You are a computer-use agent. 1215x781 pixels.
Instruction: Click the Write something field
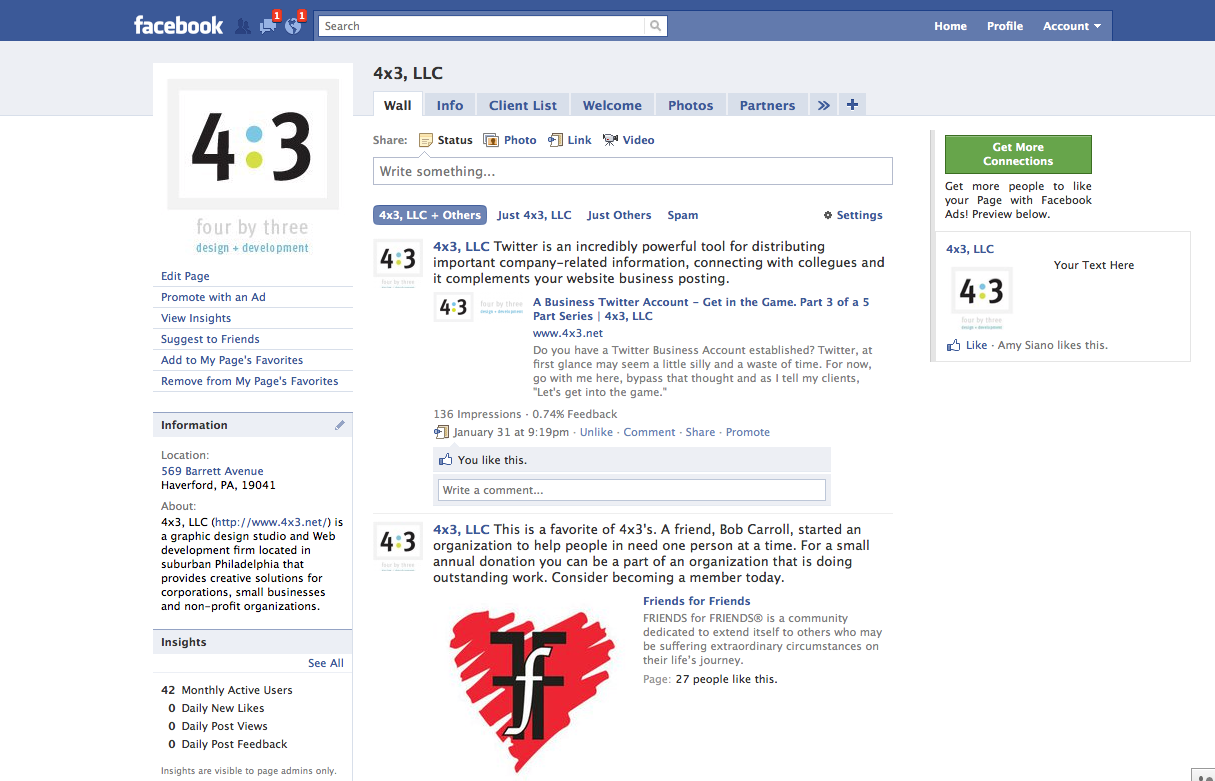coord(632,171)
